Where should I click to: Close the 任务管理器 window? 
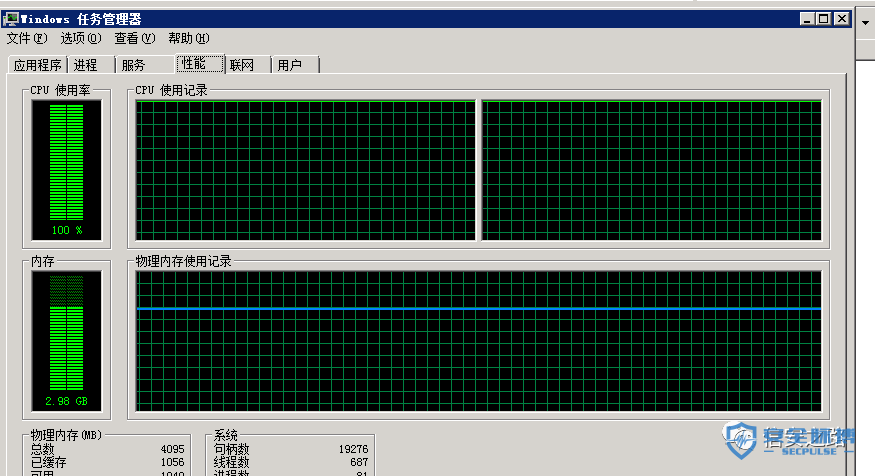pos(842,19)
